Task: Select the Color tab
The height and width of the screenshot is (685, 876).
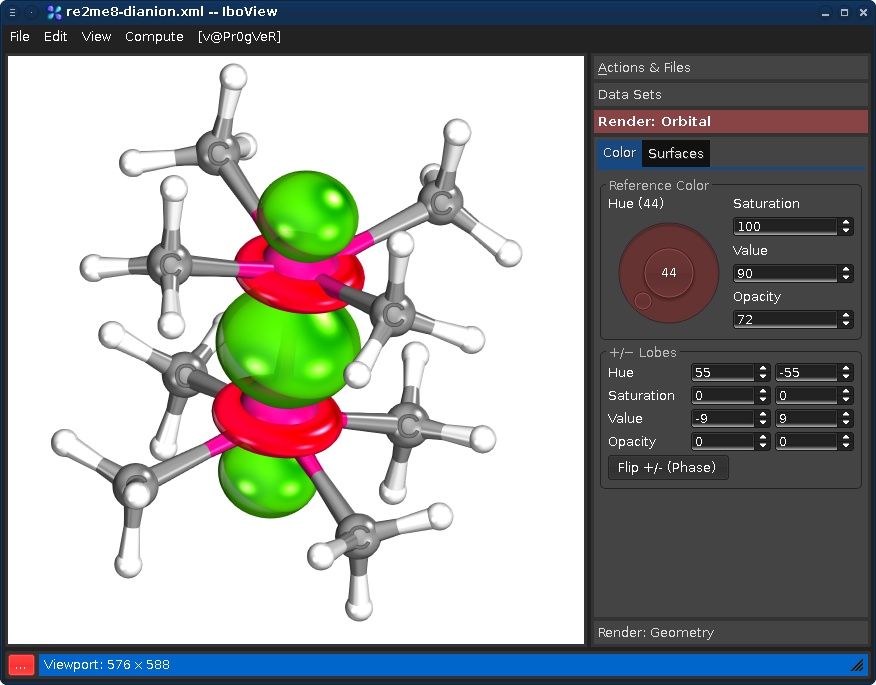Action: tap(619, 153)
